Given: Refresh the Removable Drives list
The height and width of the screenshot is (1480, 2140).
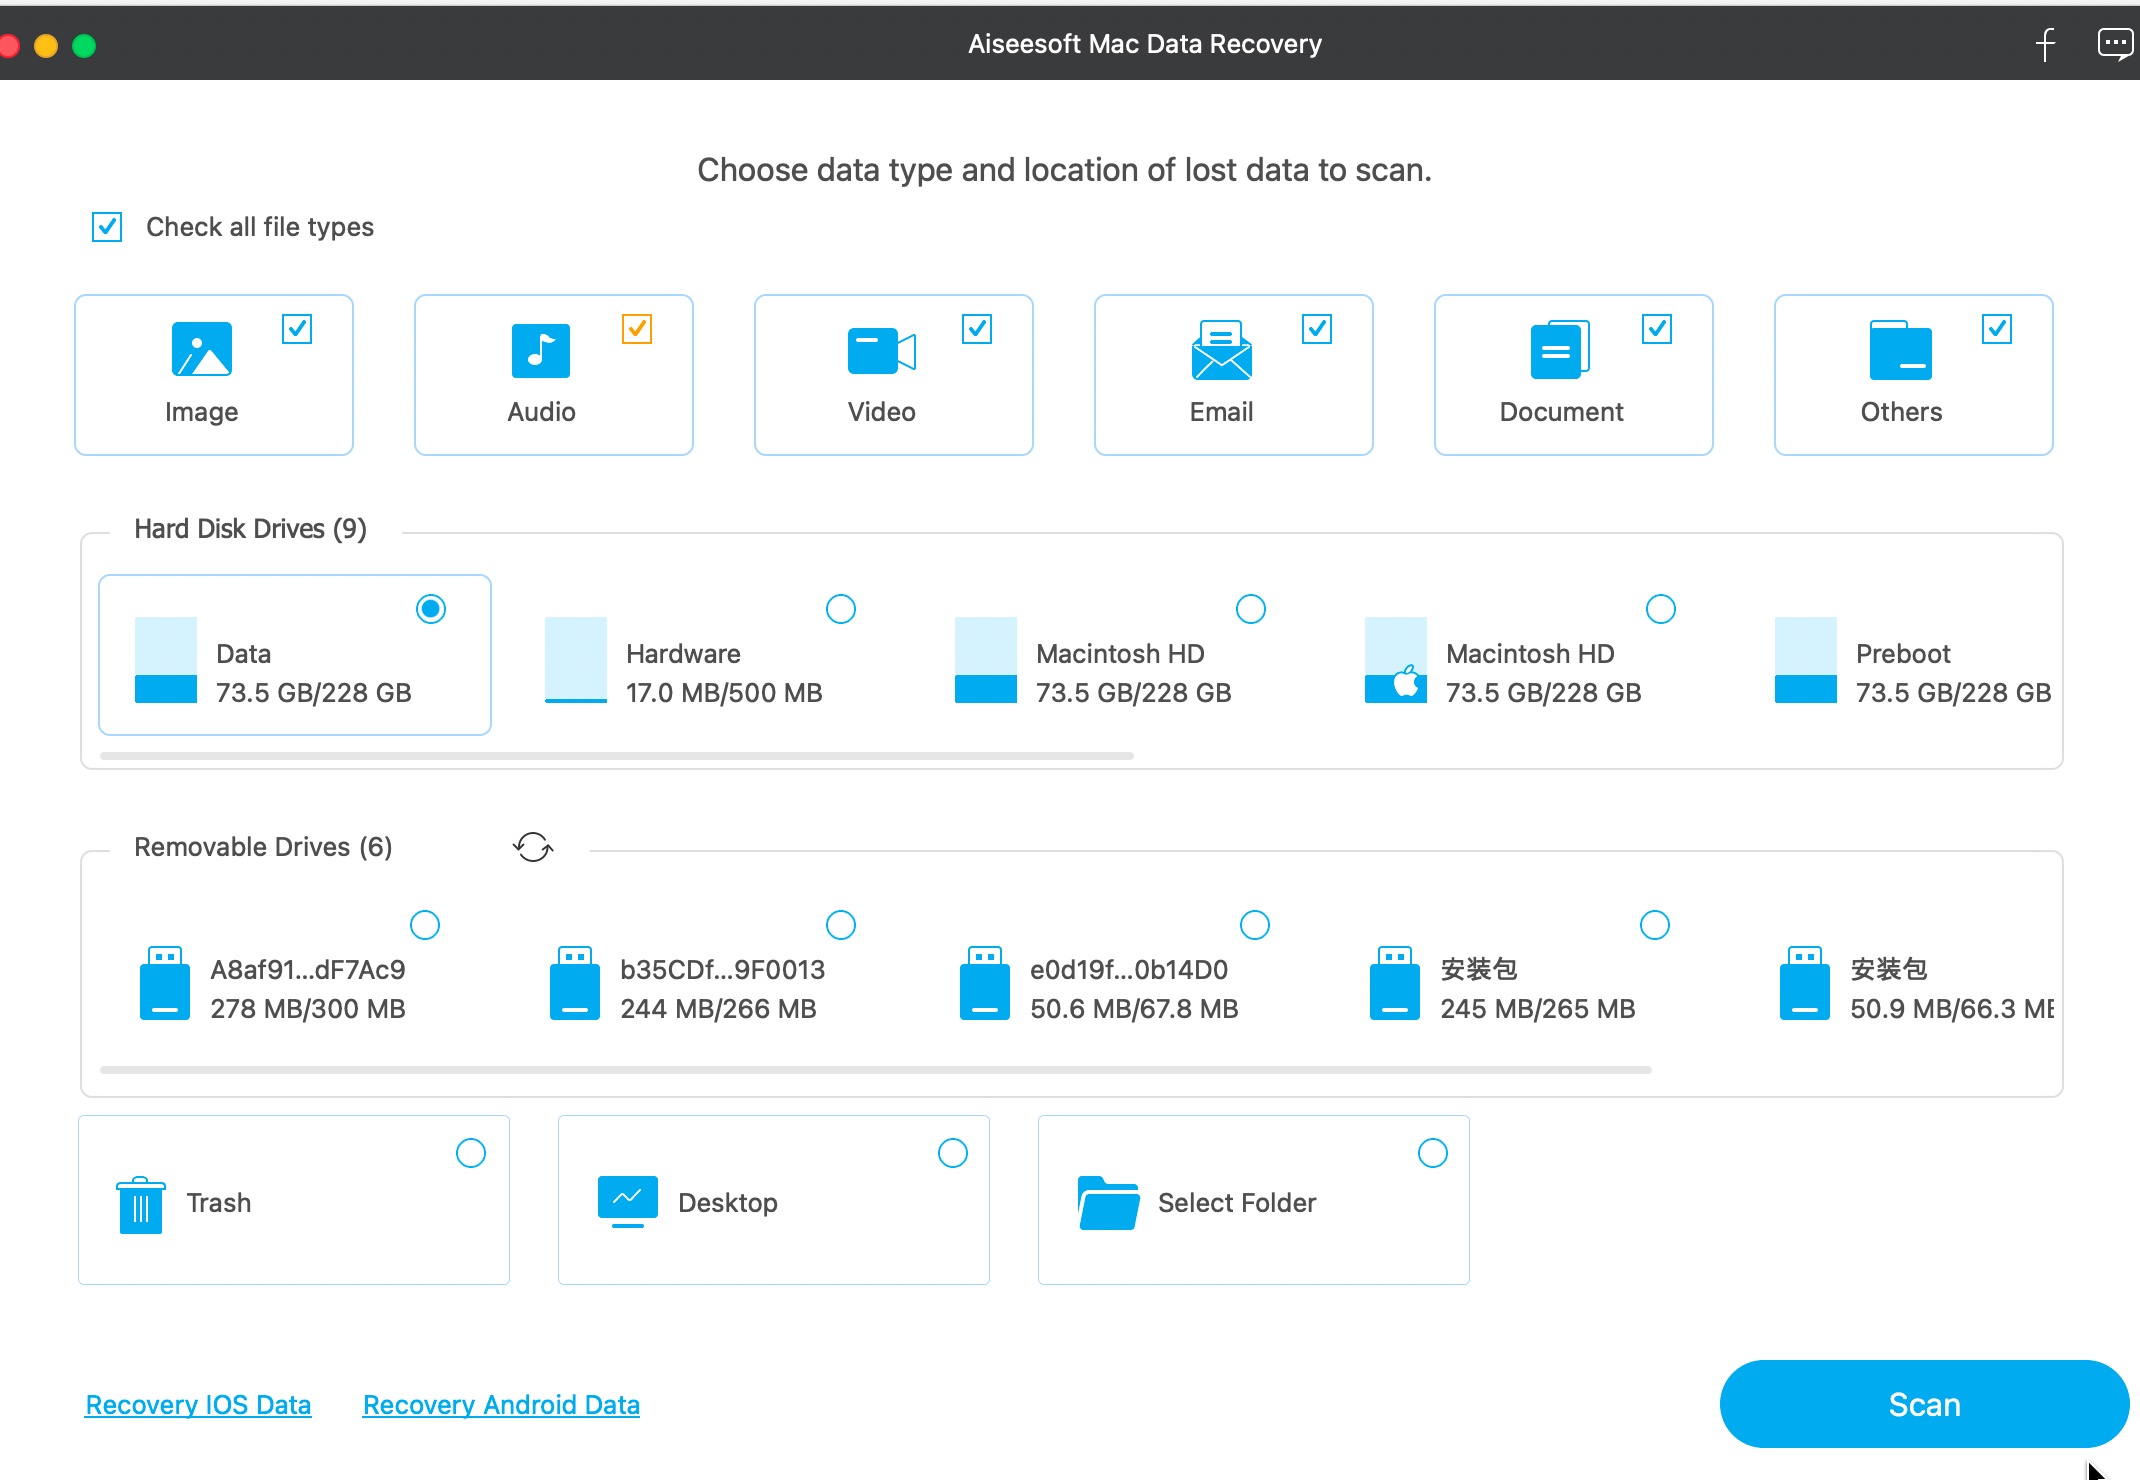Looking at the screenshot, I should (x=533, y=847).
